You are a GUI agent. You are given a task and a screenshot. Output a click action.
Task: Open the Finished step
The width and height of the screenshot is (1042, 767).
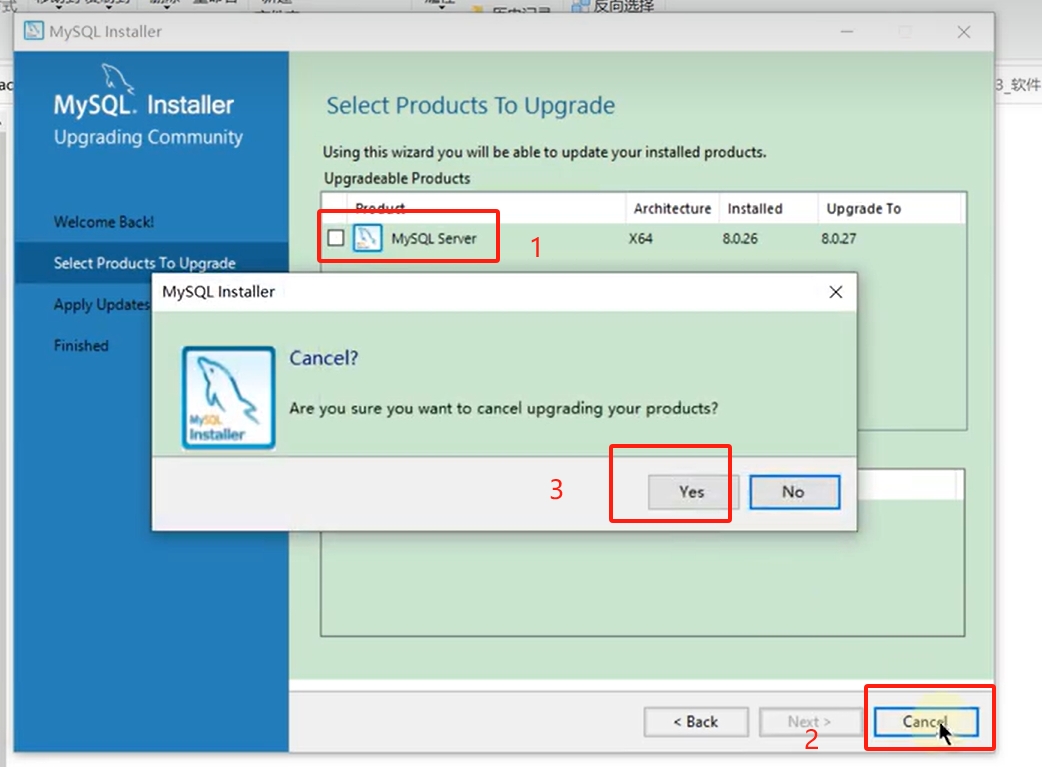coord(81,346)
